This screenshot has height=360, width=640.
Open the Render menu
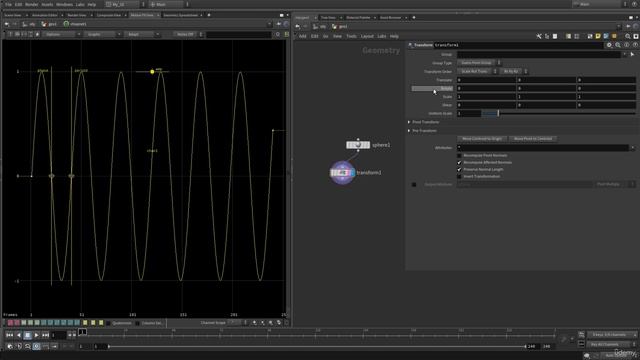click(31, 4)
